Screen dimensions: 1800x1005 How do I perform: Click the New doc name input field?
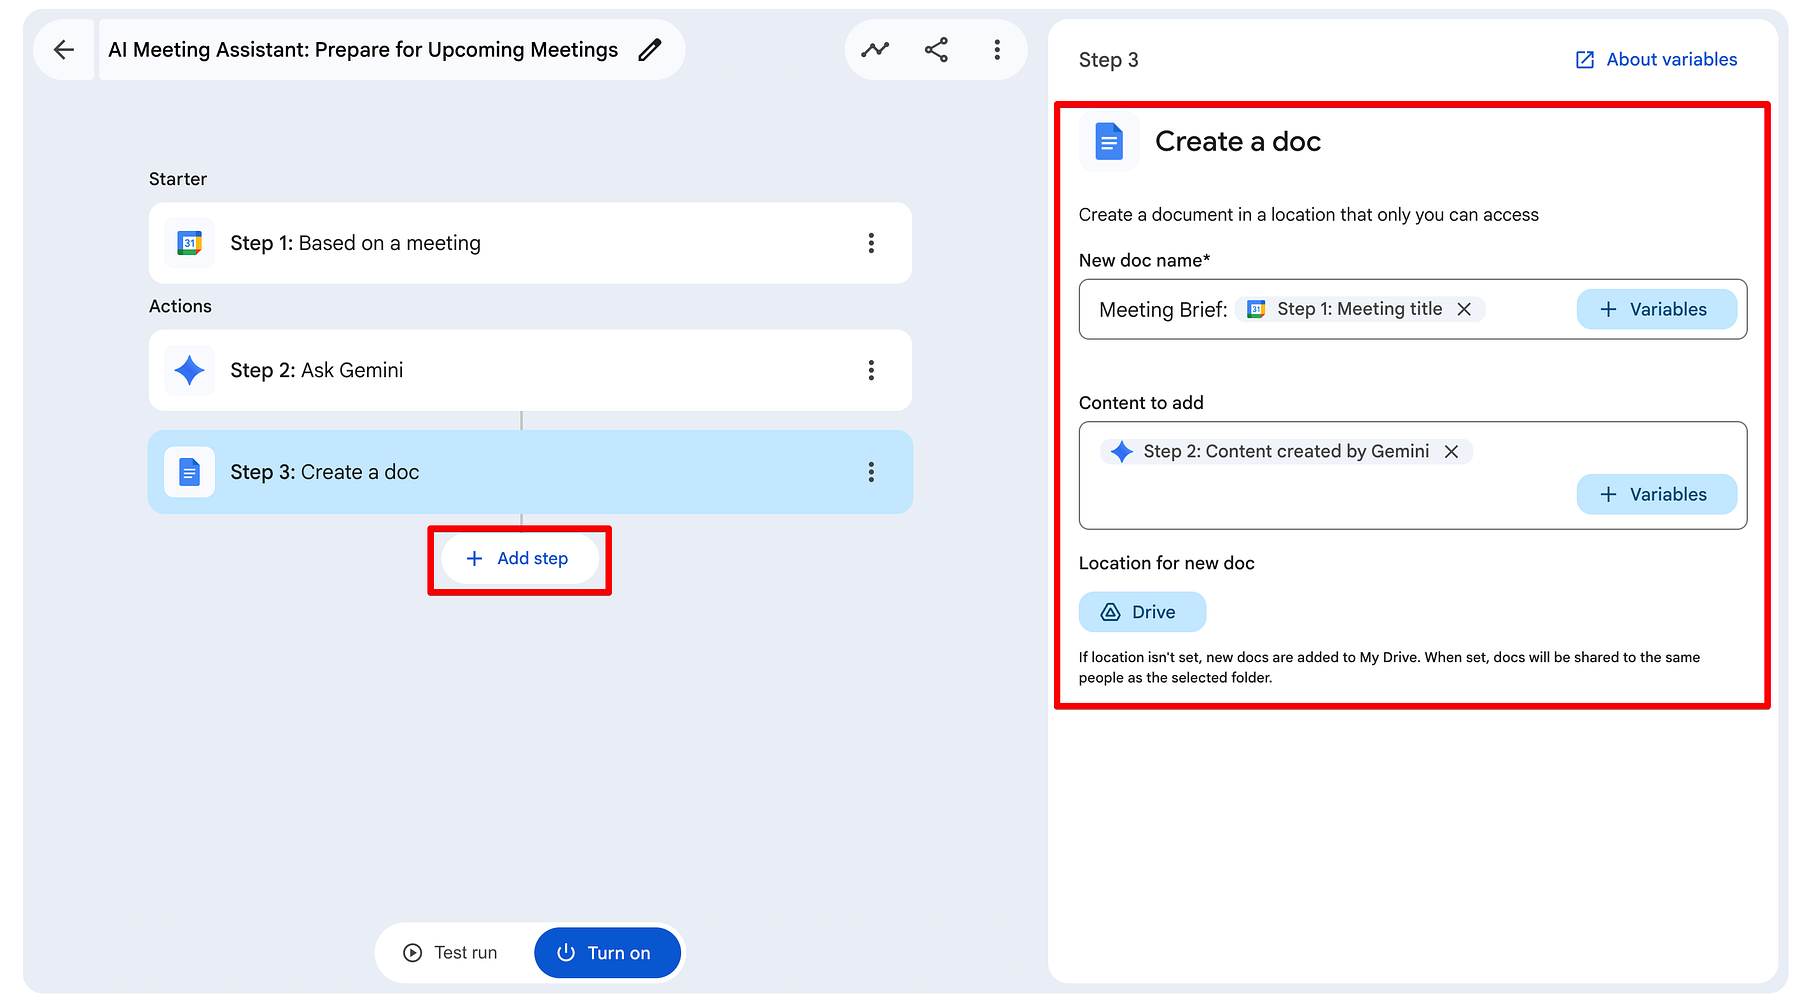click(1413, 310)
